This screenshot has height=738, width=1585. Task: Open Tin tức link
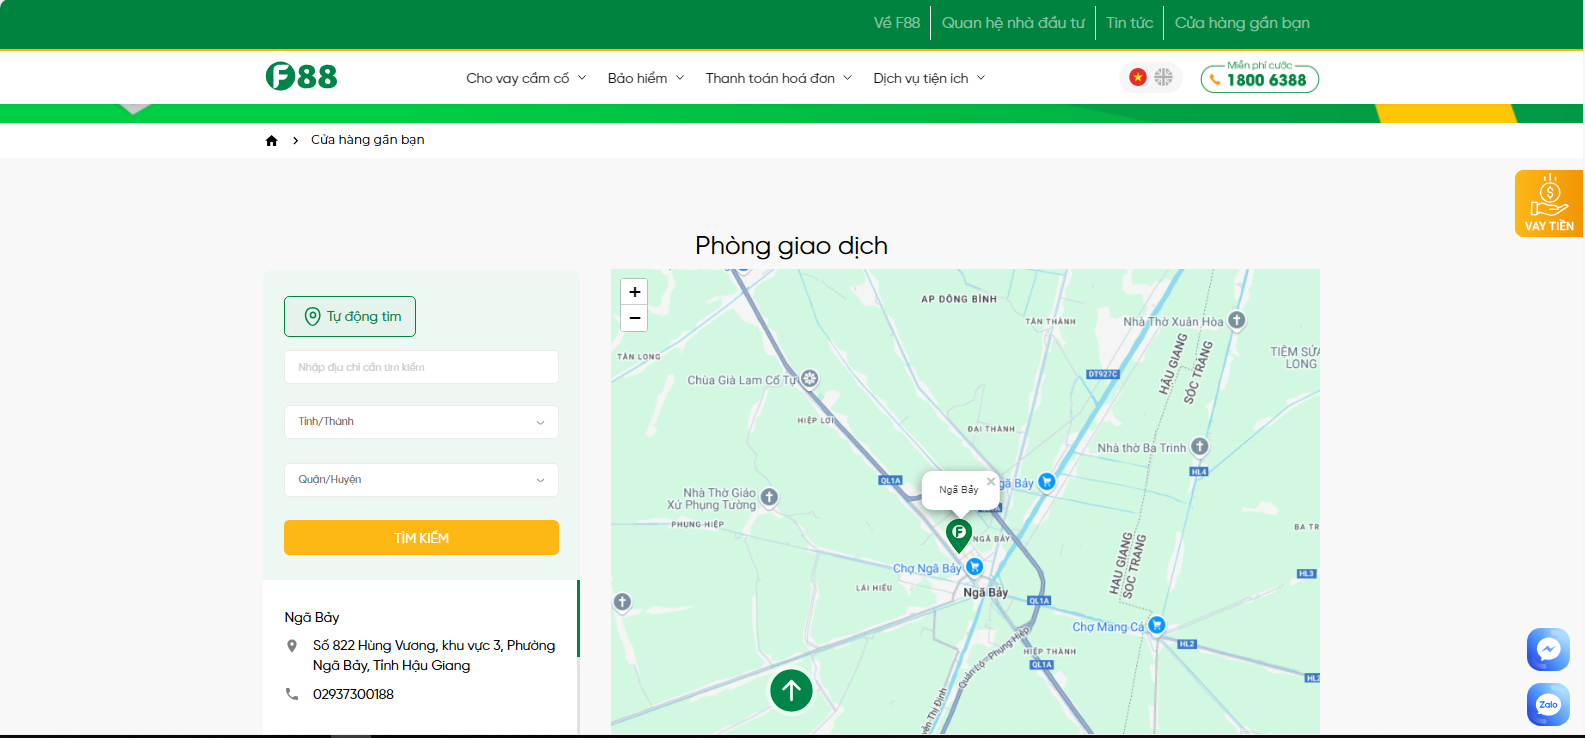pos(1130,22)
